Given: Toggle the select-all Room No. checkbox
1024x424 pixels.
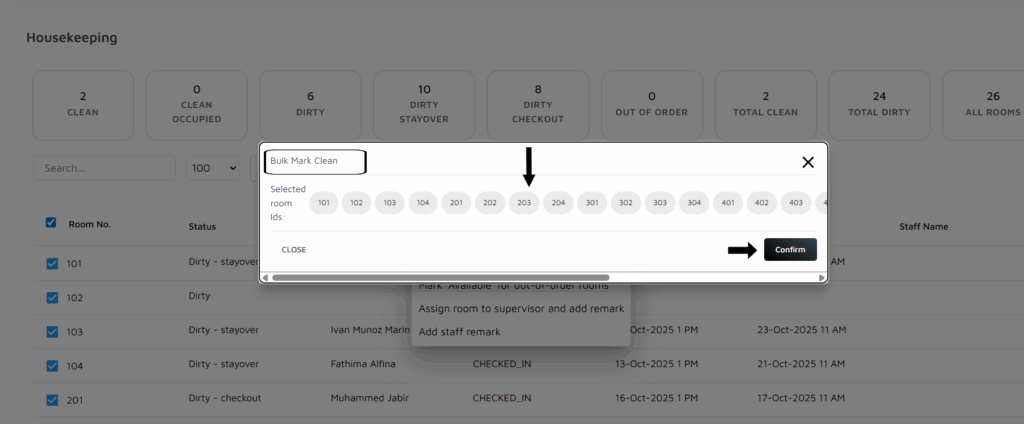Looking at the screenshot, I should pos(51,223).
